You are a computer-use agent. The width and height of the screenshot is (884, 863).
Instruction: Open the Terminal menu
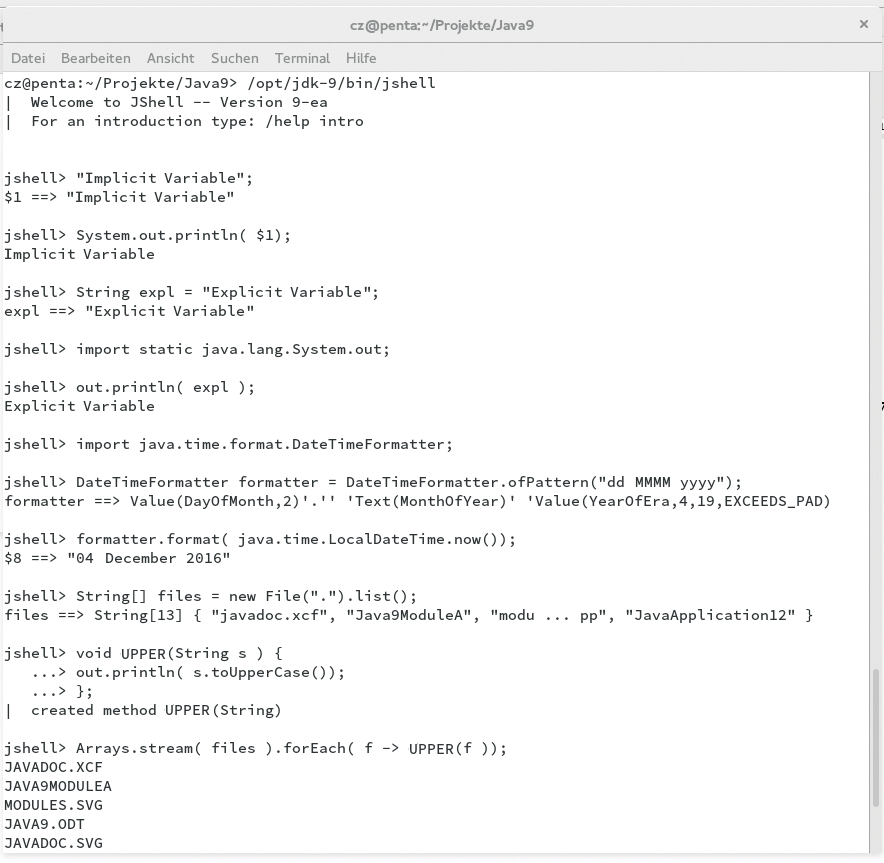[x=301, y=58]
